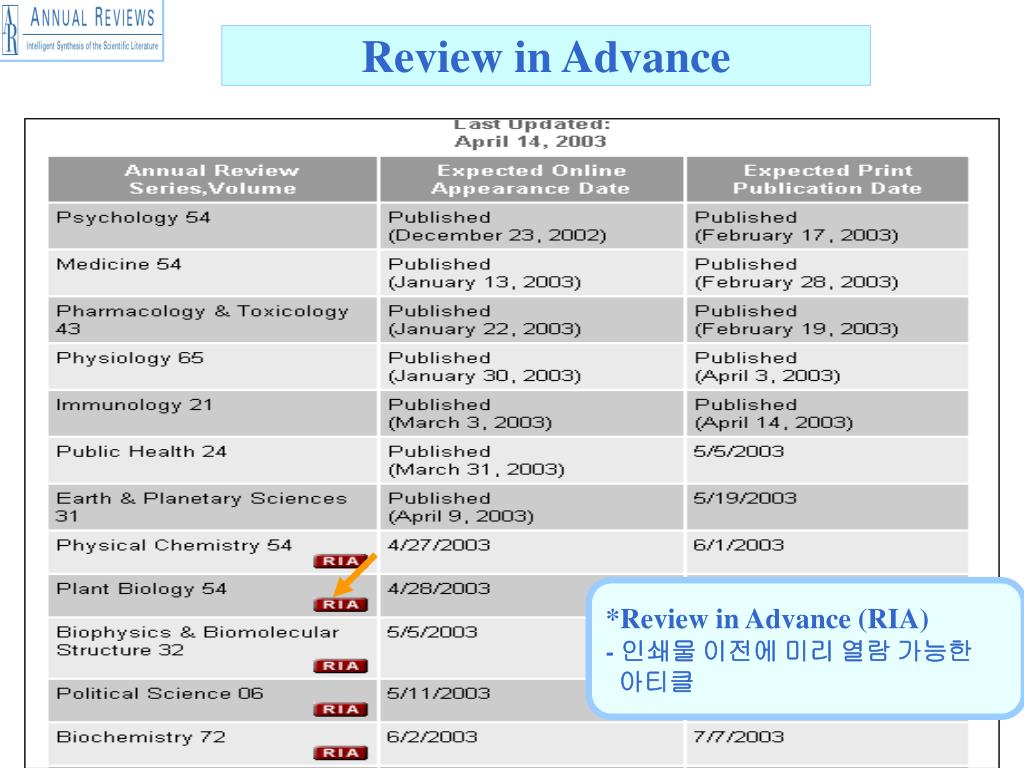Click online date April 9, 2003
The image size is (1024, 768).
pos(460,517)
